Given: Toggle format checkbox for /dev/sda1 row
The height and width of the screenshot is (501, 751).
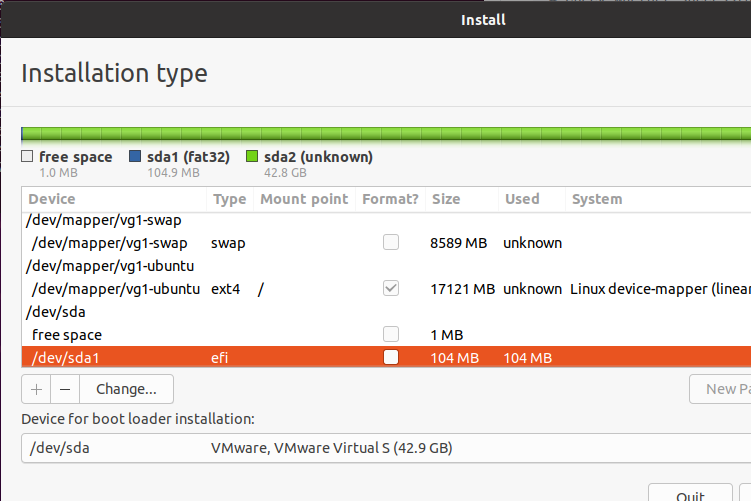Looking at the screenshot, I should 391,356.
